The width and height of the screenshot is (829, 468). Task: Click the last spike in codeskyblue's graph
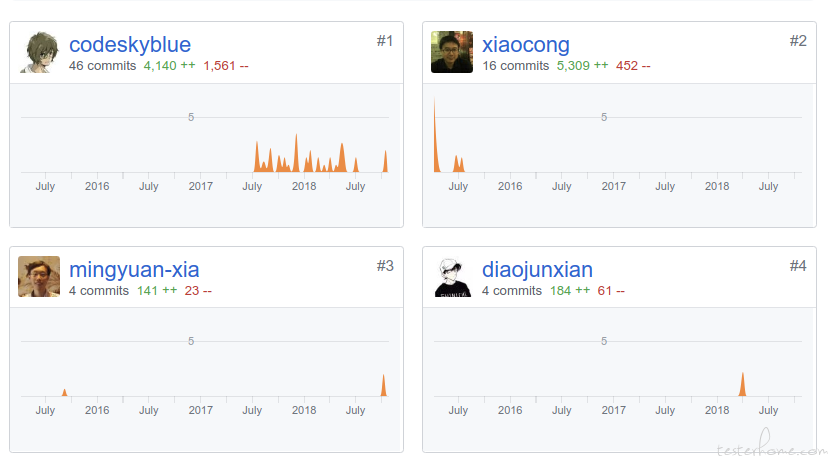click(x=385, y=162)
